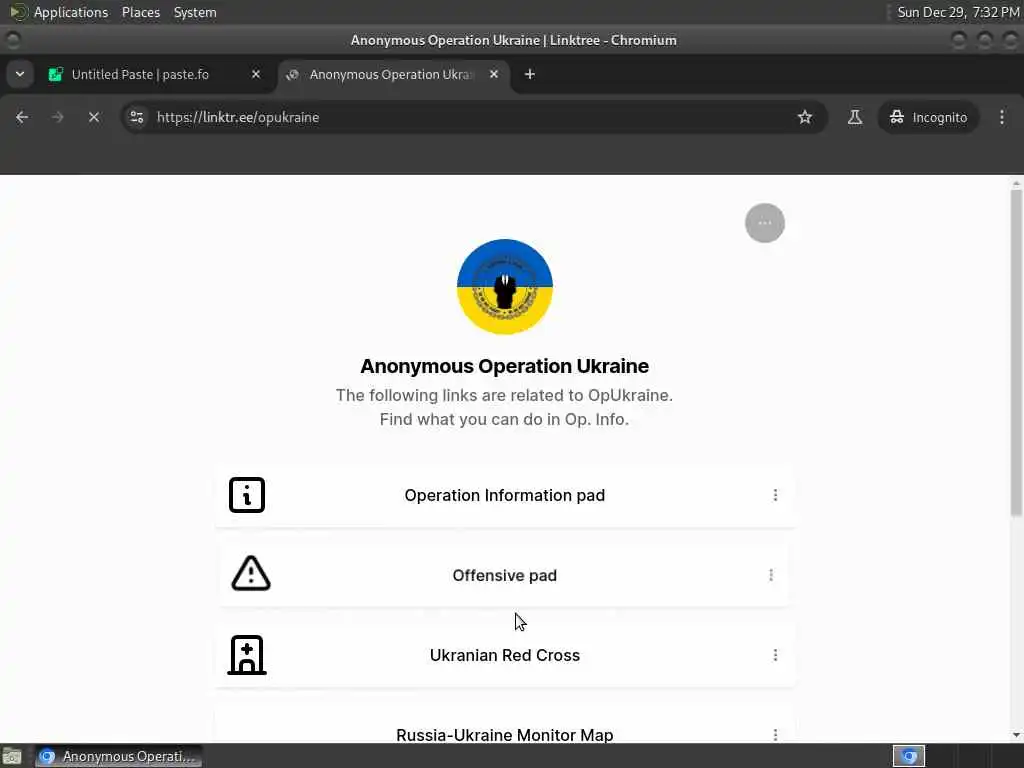Image resolution: width=1024 pixels, height=768 pixels.
Task: Open Chromium three-dot menu
Action: 1002,118
